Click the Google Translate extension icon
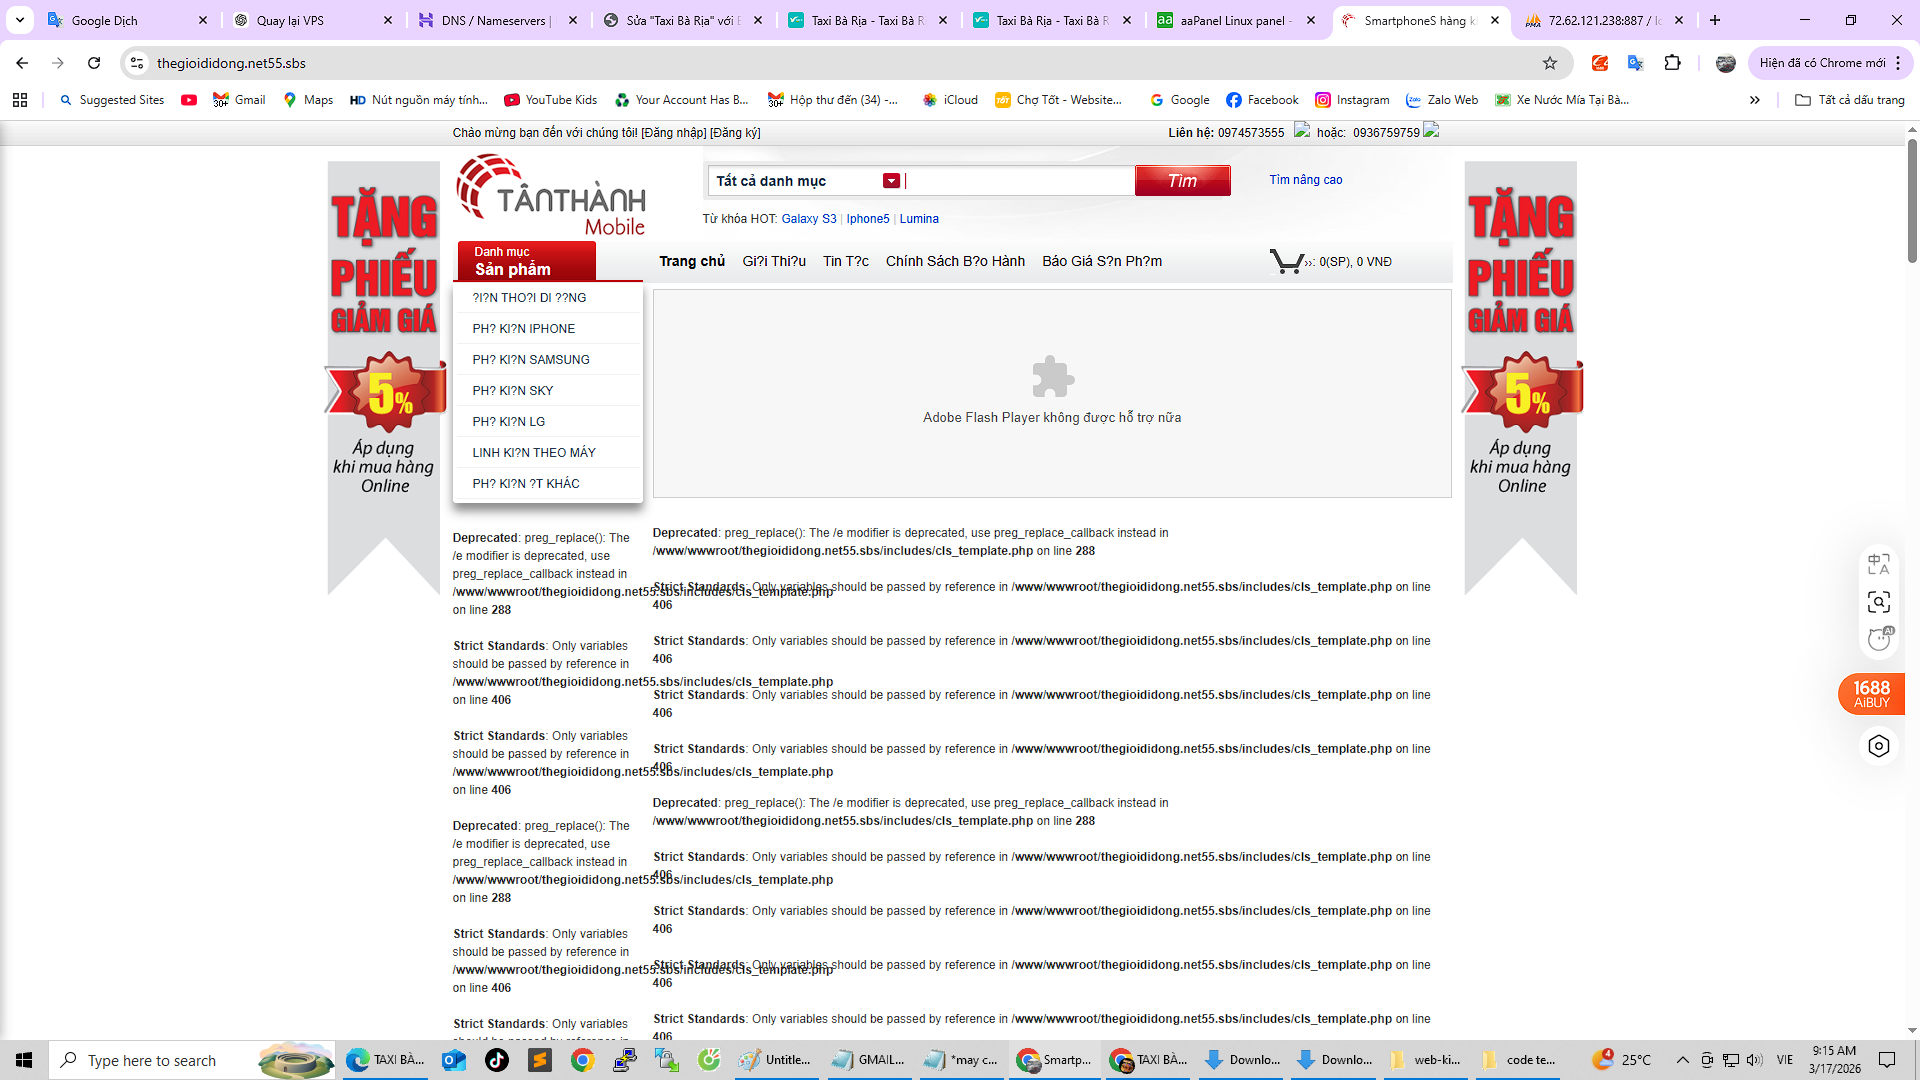 1636,63
